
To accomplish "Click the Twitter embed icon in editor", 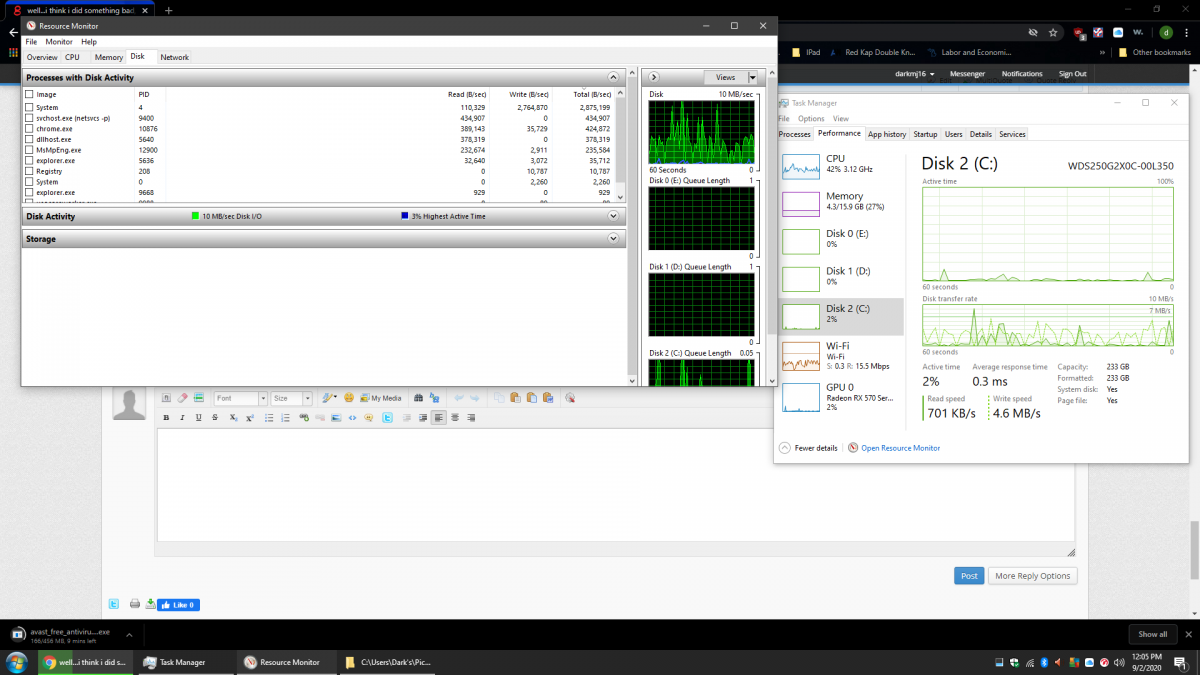I will [x=387, y=417].
